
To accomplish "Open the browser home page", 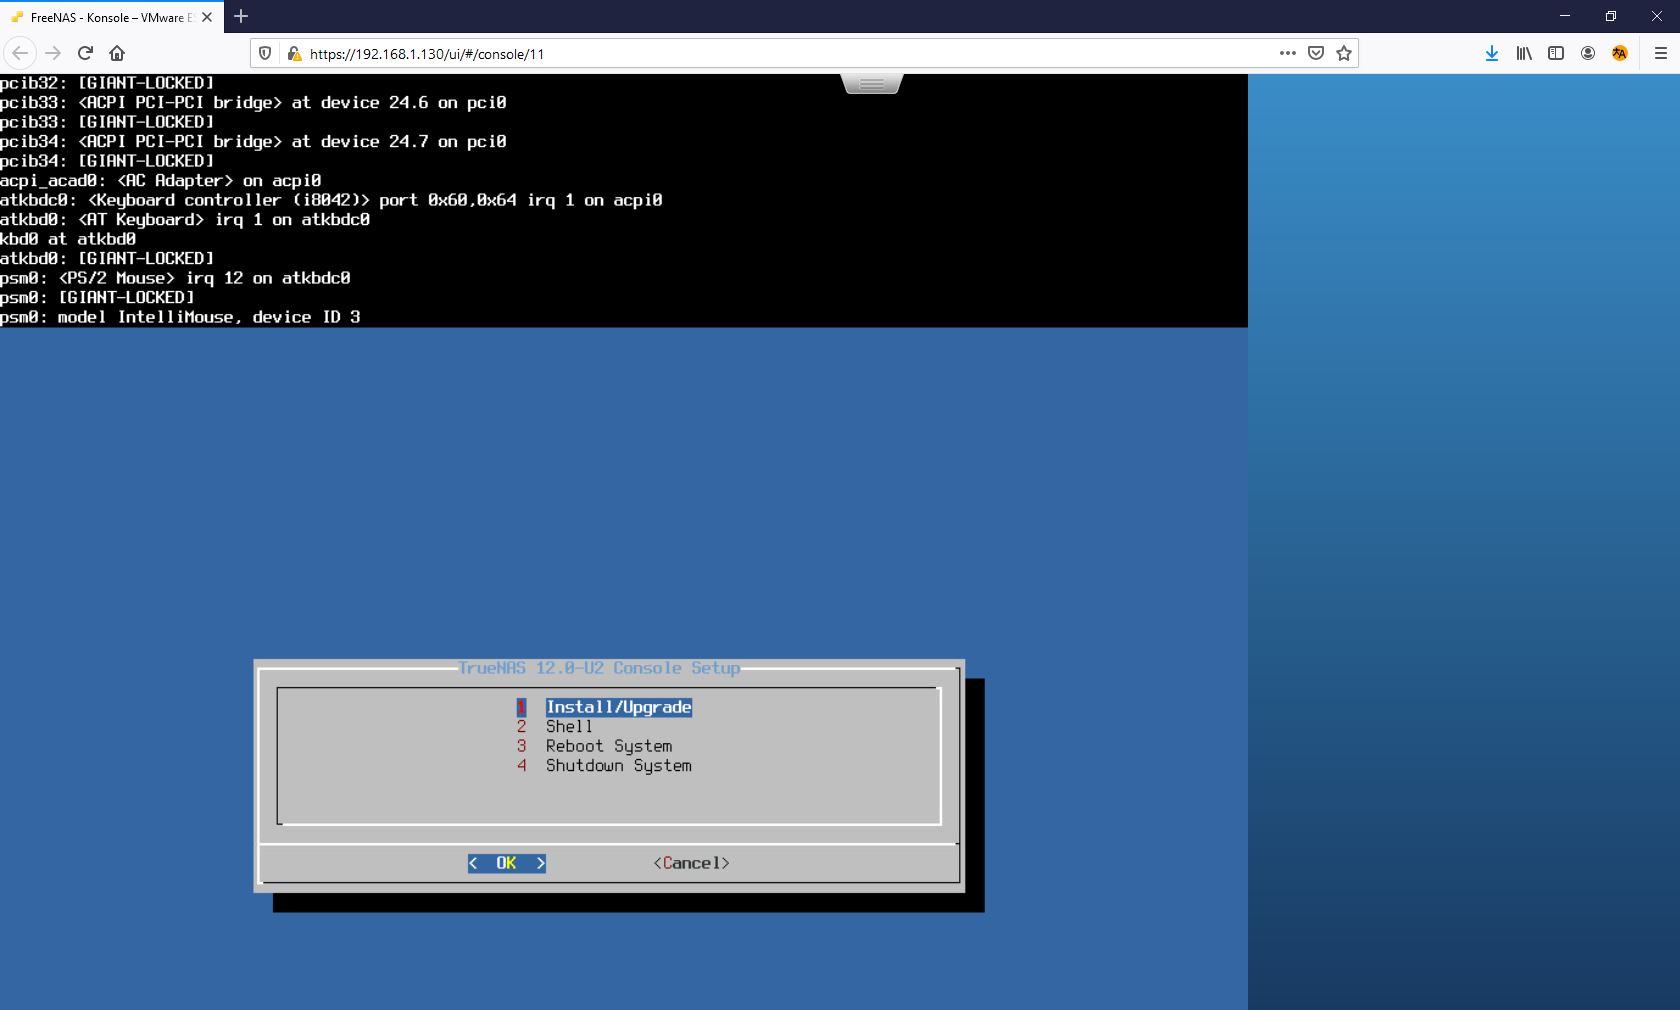I will (117, 53).
